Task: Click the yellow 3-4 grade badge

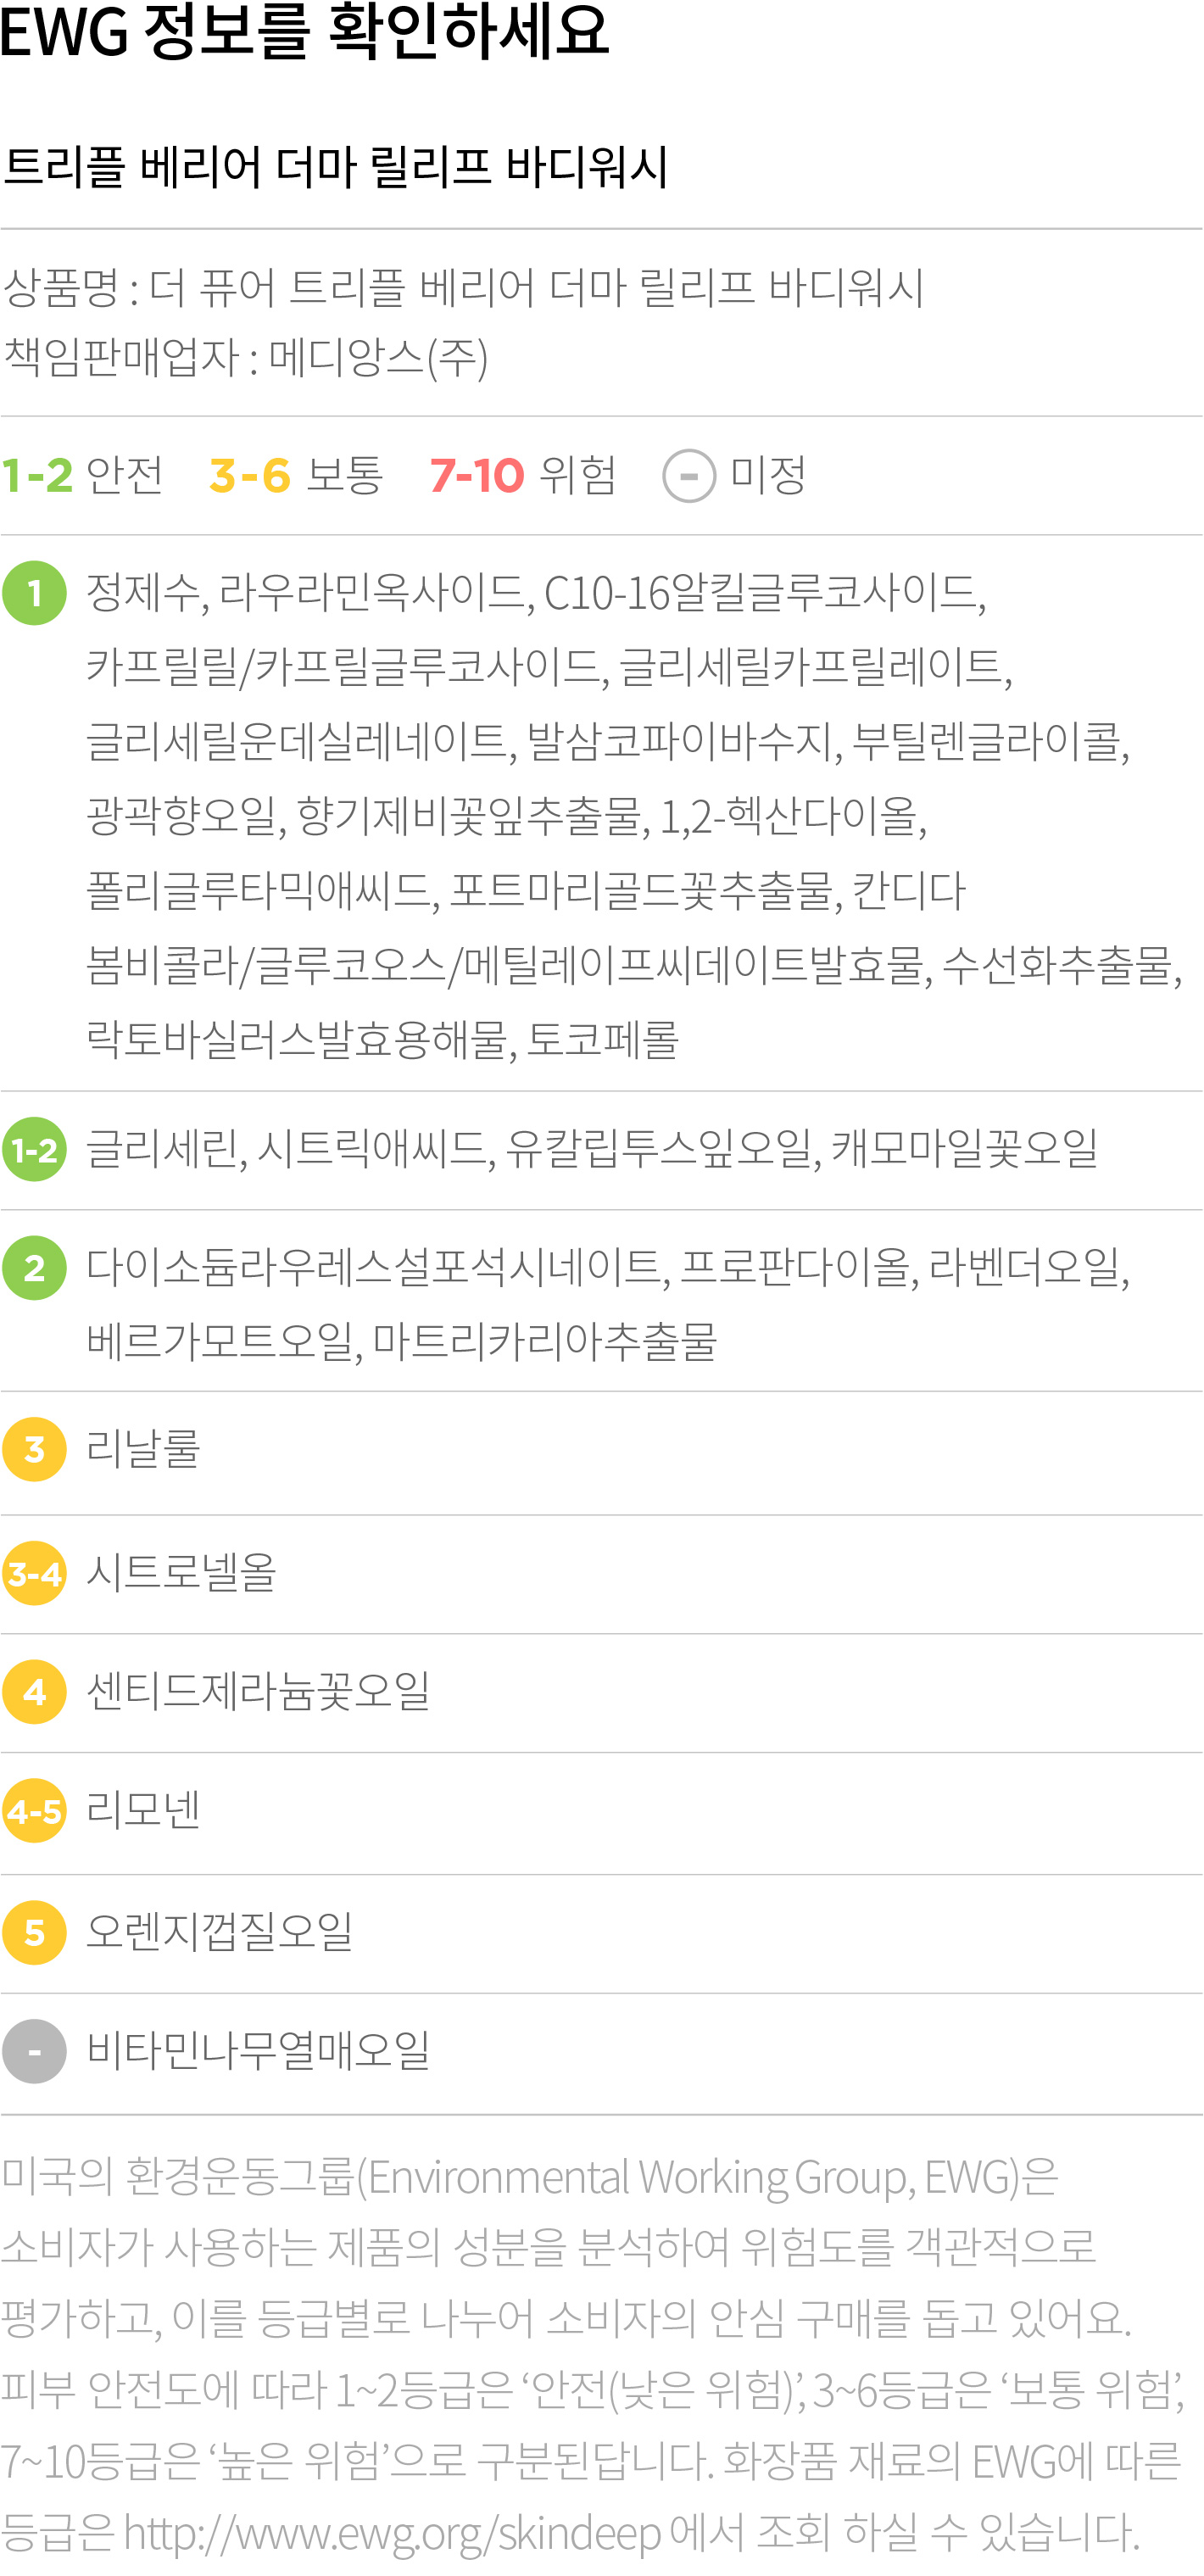Action: click(x=35, y=1574)
